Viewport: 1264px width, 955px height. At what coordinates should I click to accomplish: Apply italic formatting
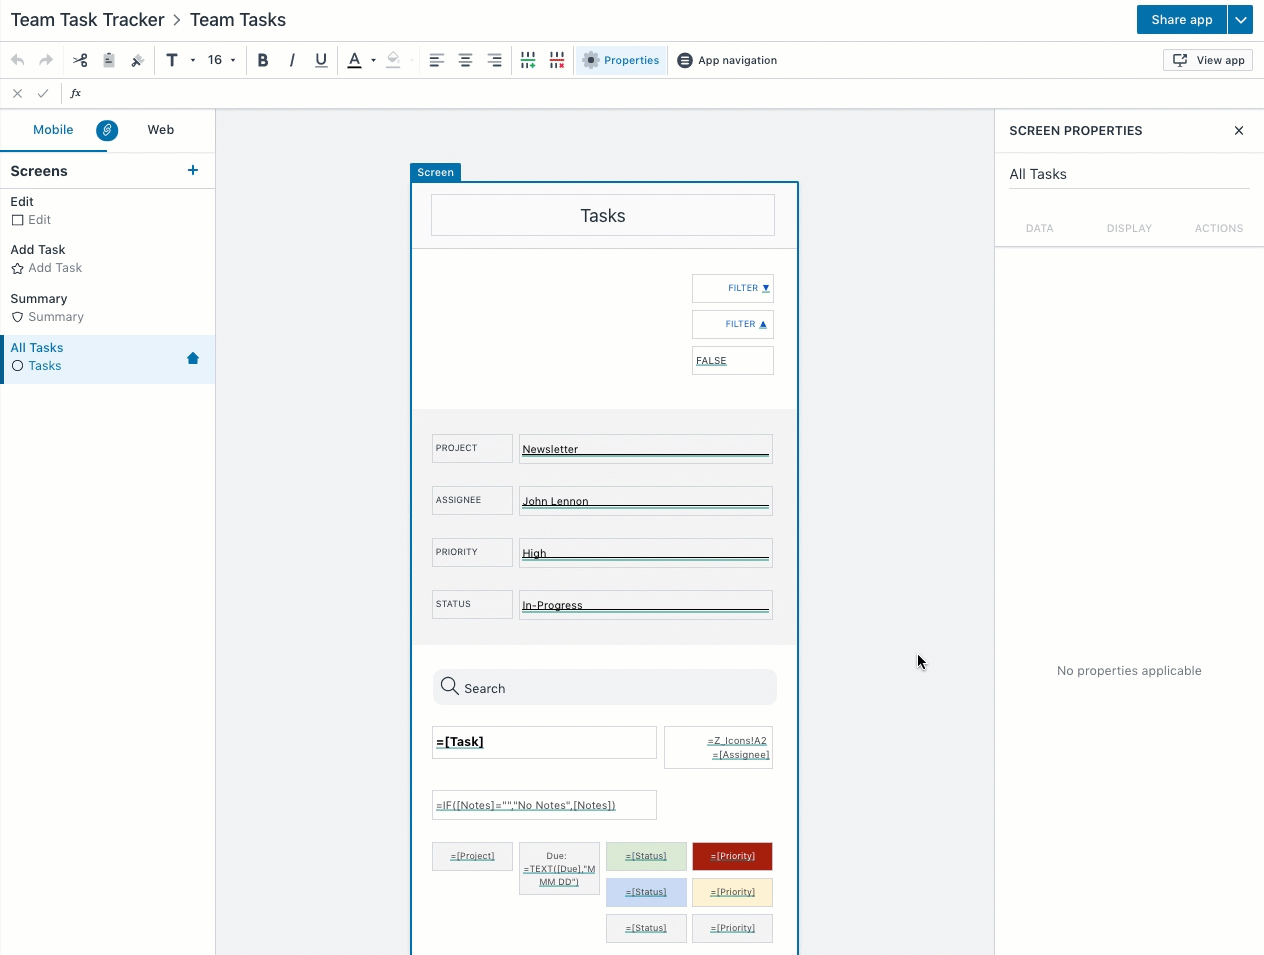pos(292,60)
